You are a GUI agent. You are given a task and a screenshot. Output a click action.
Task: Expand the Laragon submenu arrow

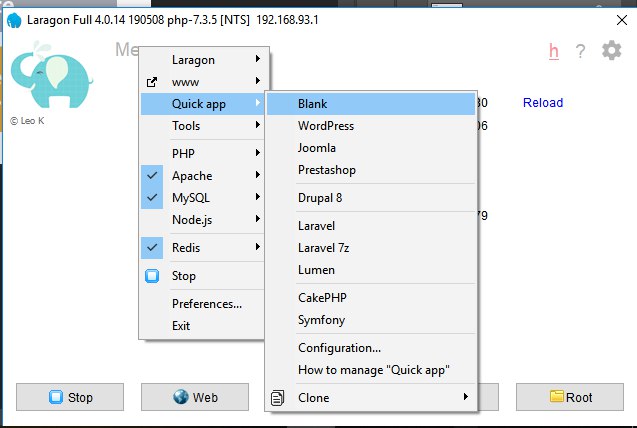click(258, 59)
